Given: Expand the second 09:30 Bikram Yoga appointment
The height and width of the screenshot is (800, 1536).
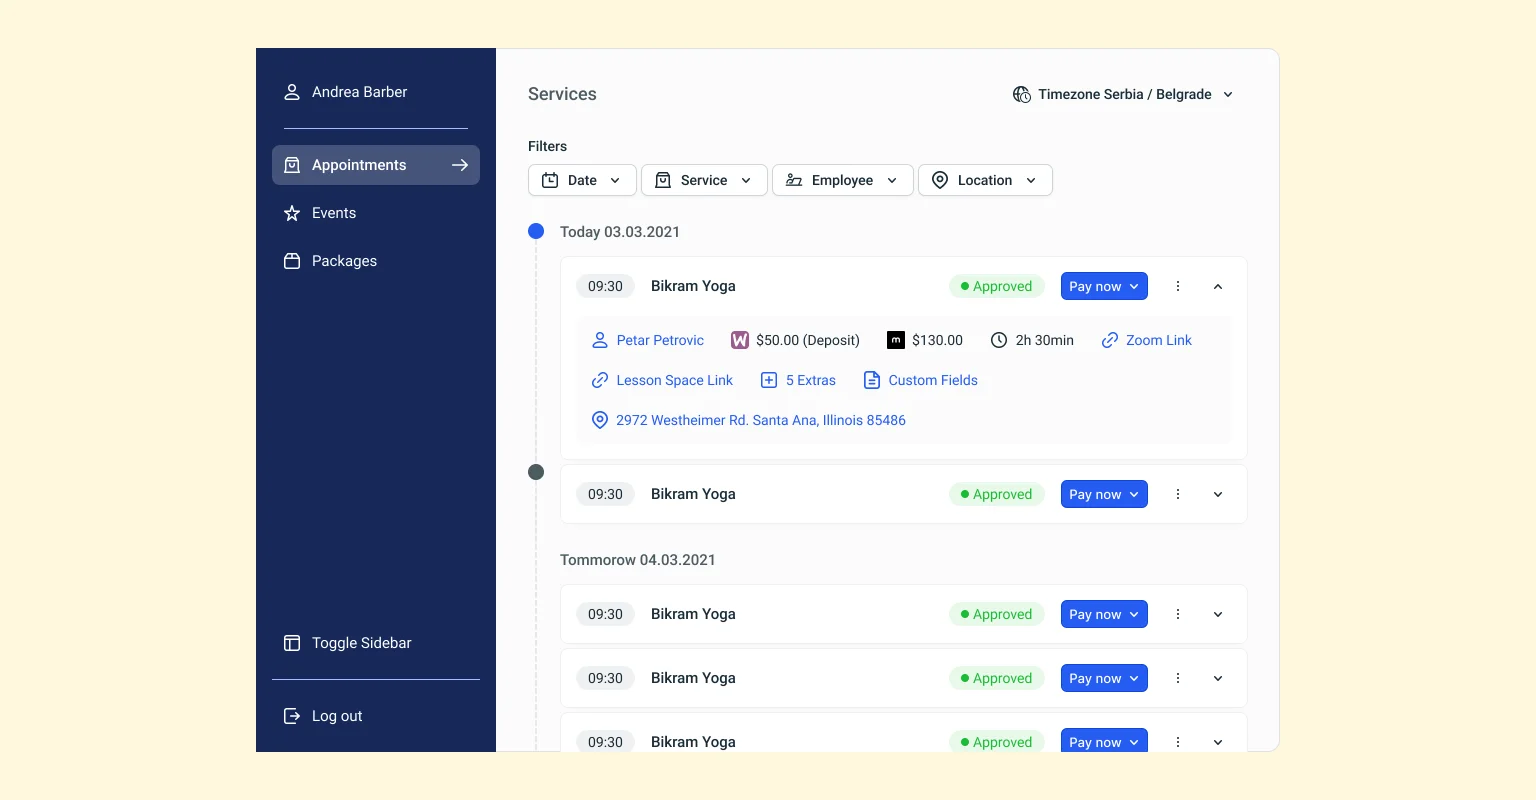Looking at the screenshot, I should click(x=1217, y=494).
